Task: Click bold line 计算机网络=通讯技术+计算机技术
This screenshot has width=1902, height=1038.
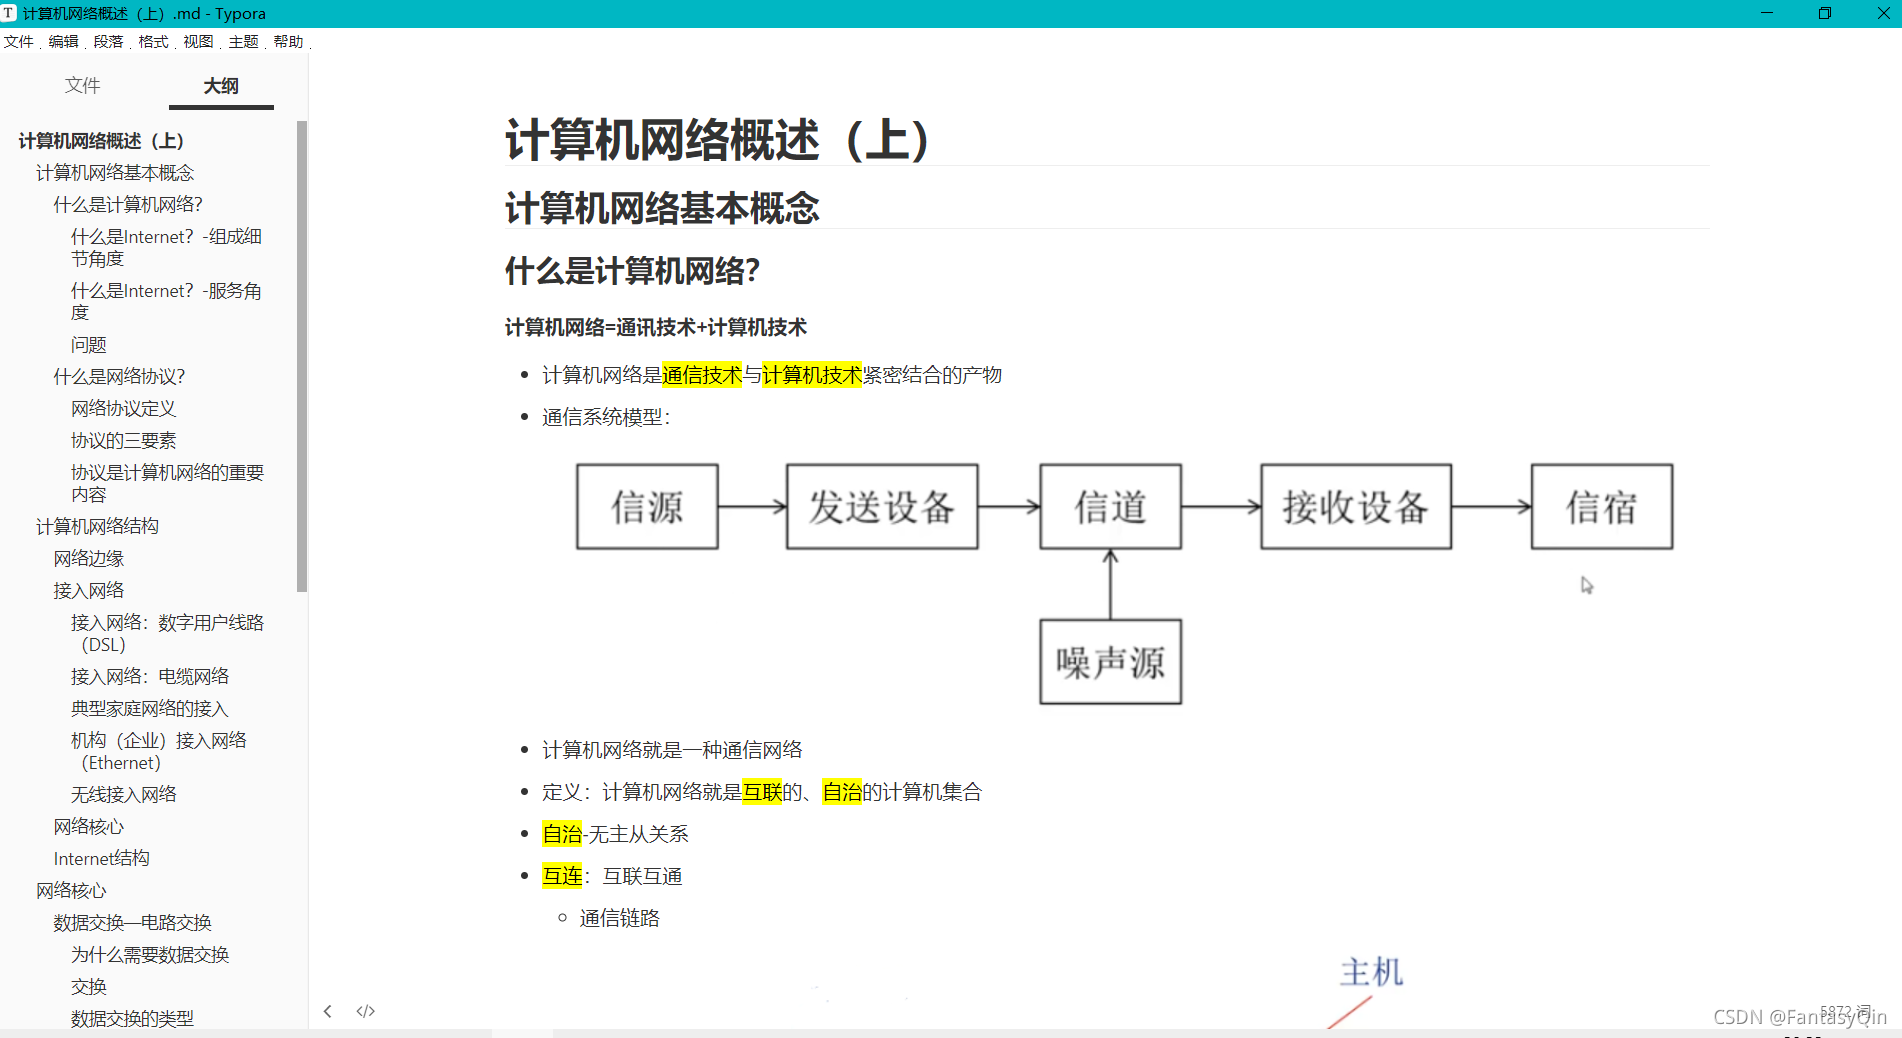Action: (655, 327)
